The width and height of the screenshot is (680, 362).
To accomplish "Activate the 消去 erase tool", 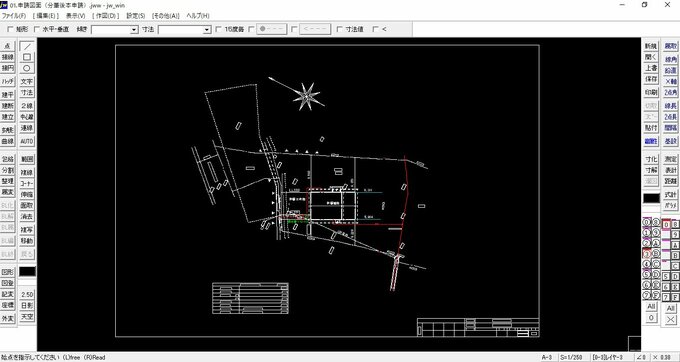I will point(27,216).
